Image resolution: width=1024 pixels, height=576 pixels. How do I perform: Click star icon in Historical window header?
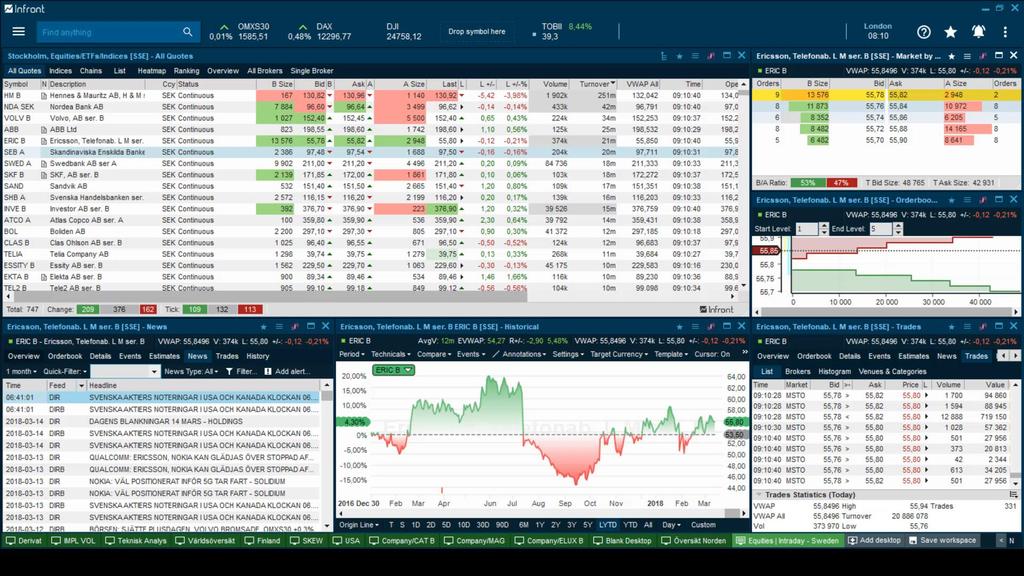(x=679, y=327)
